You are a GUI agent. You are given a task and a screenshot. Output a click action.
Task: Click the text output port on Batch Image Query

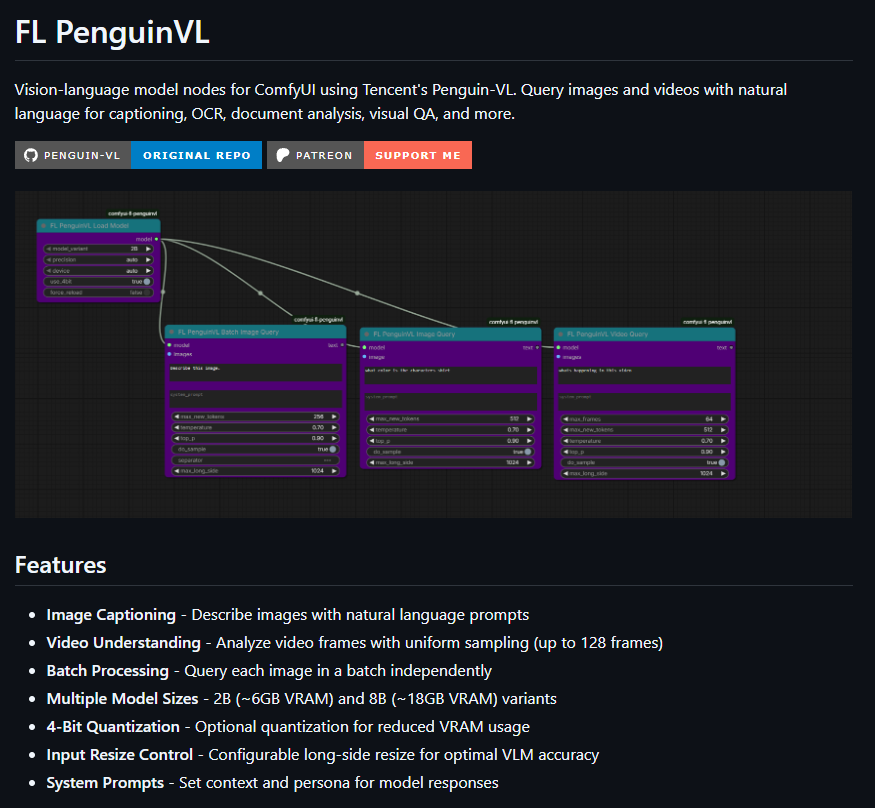tap(342, 345)
